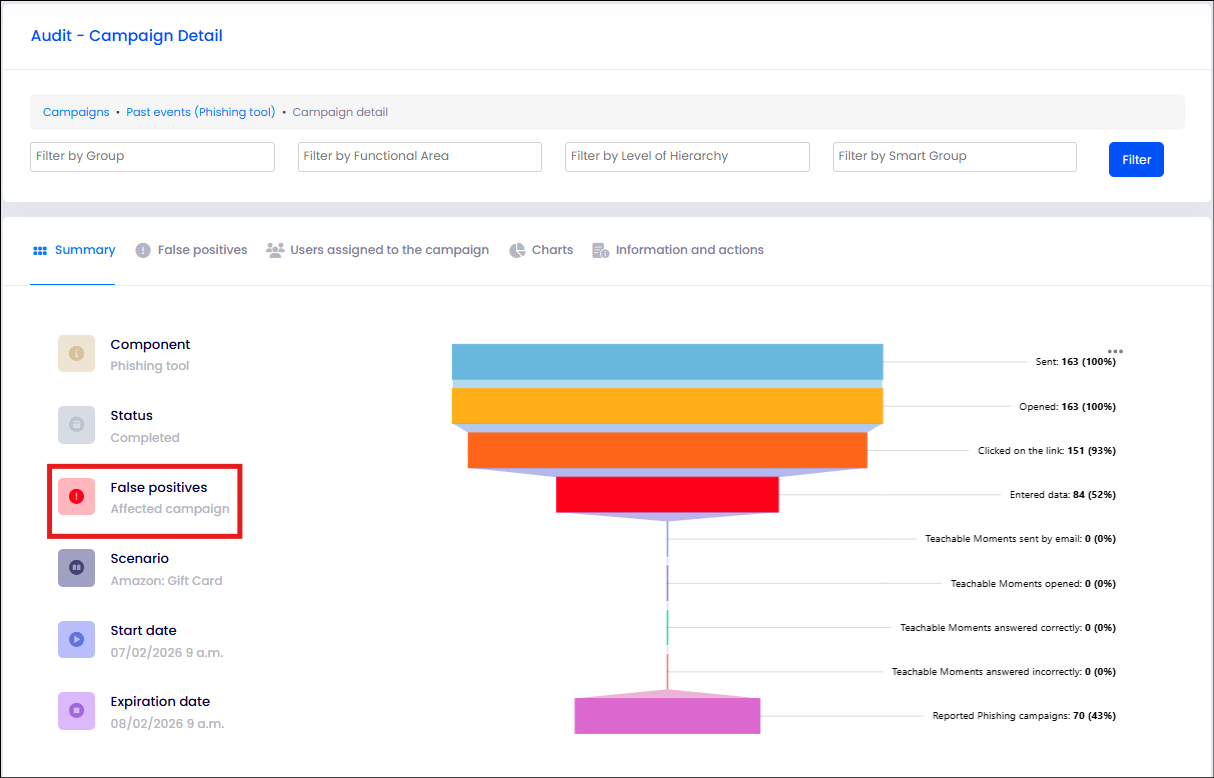Open the Filter by Functional Area field
The width and height of the screenshot is (1214, 778).
[420, 157]
